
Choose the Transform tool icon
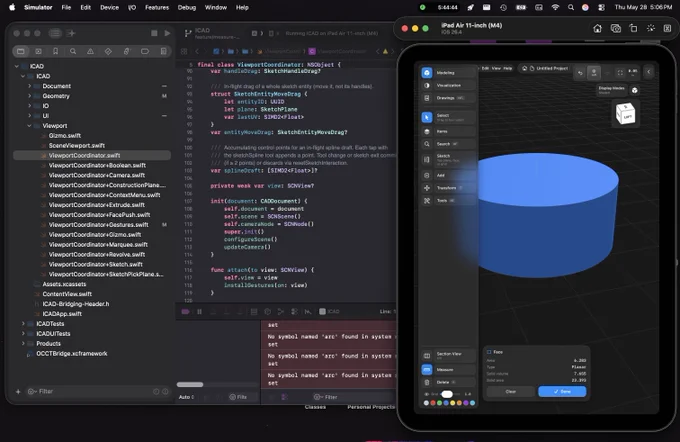coord(427,188)
